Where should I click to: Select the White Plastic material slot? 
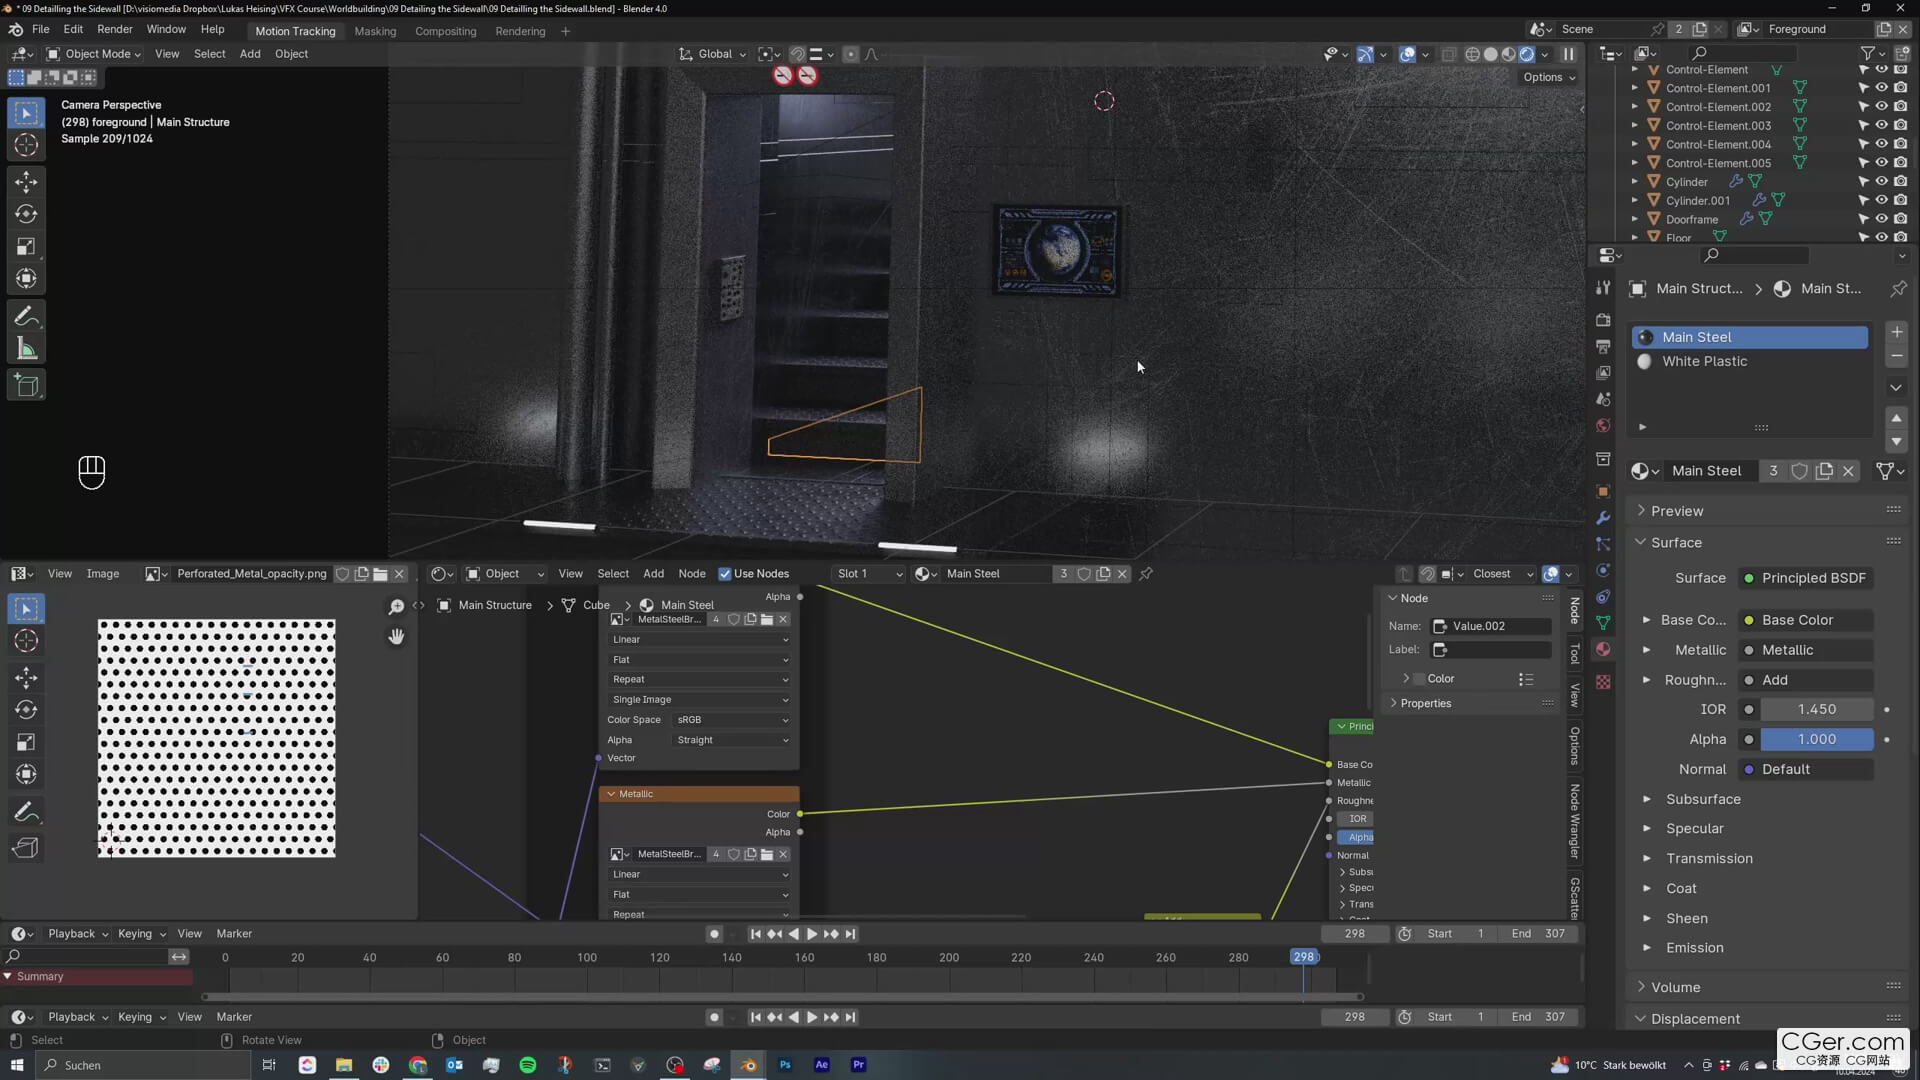(x=1750, y=361)
